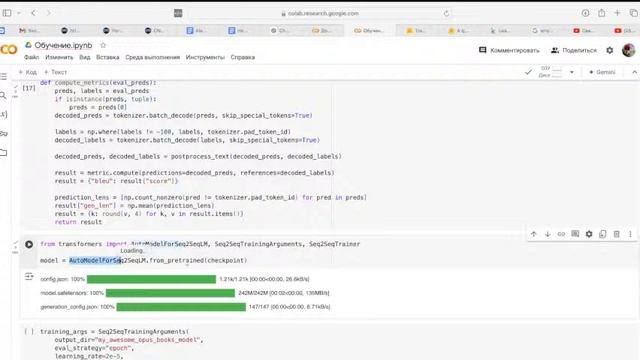Click the 'return result' code line
640x360 pixels.
coord(78,222)
